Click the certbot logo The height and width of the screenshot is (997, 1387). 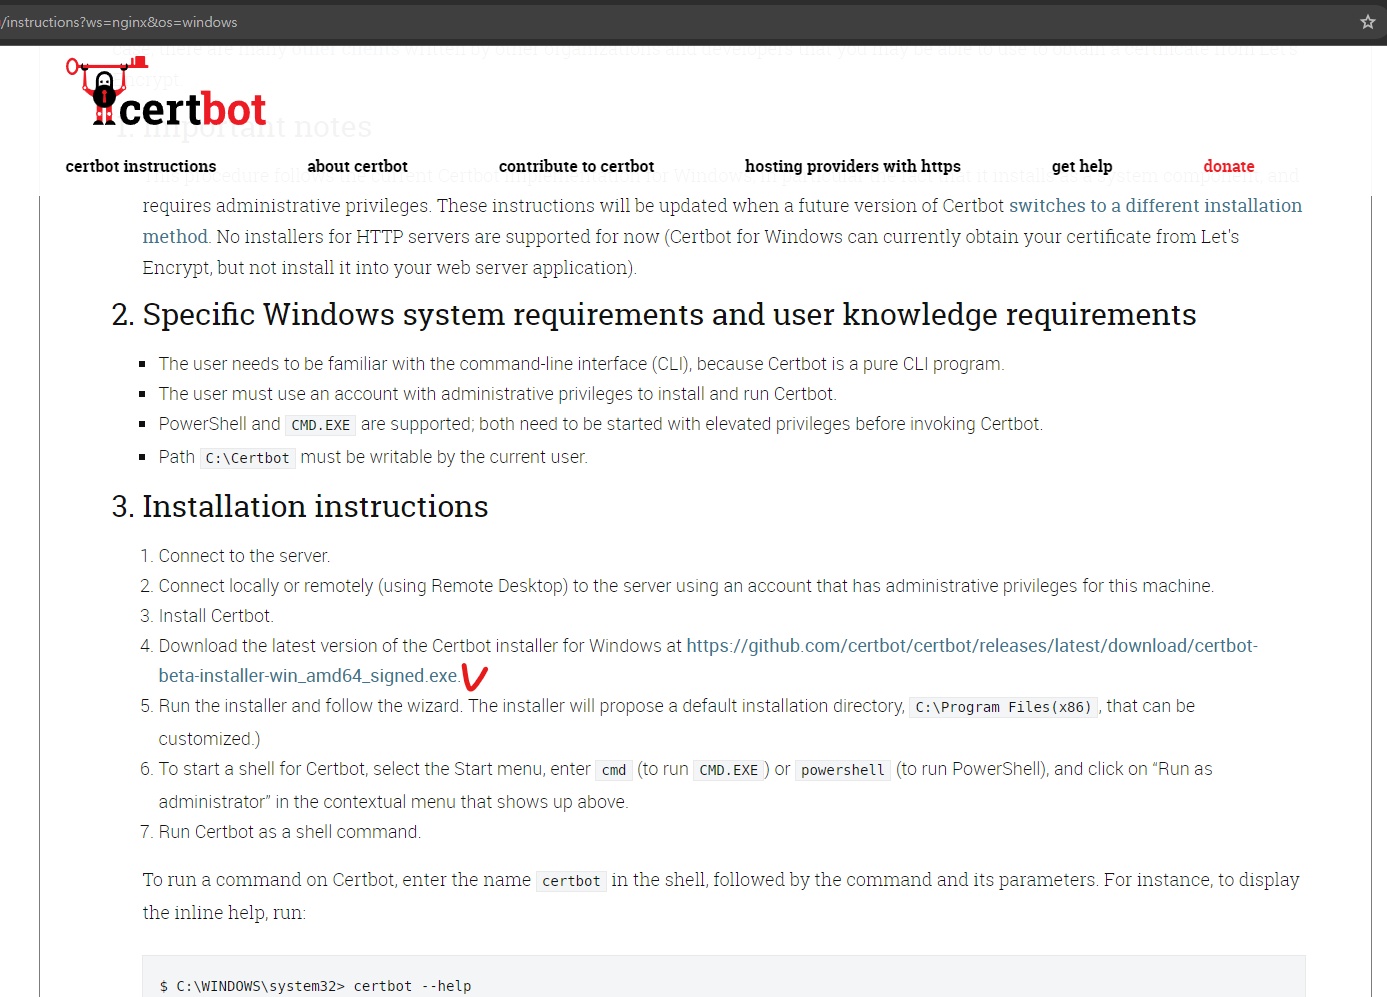coord(166,93)
